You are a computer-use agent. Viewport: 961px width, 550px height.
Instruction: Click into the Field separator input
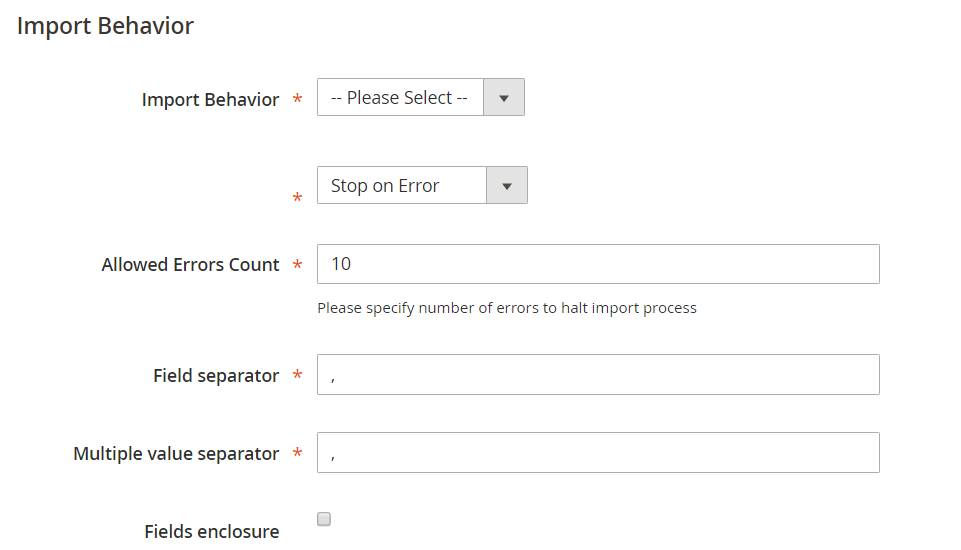coord(598,375)
